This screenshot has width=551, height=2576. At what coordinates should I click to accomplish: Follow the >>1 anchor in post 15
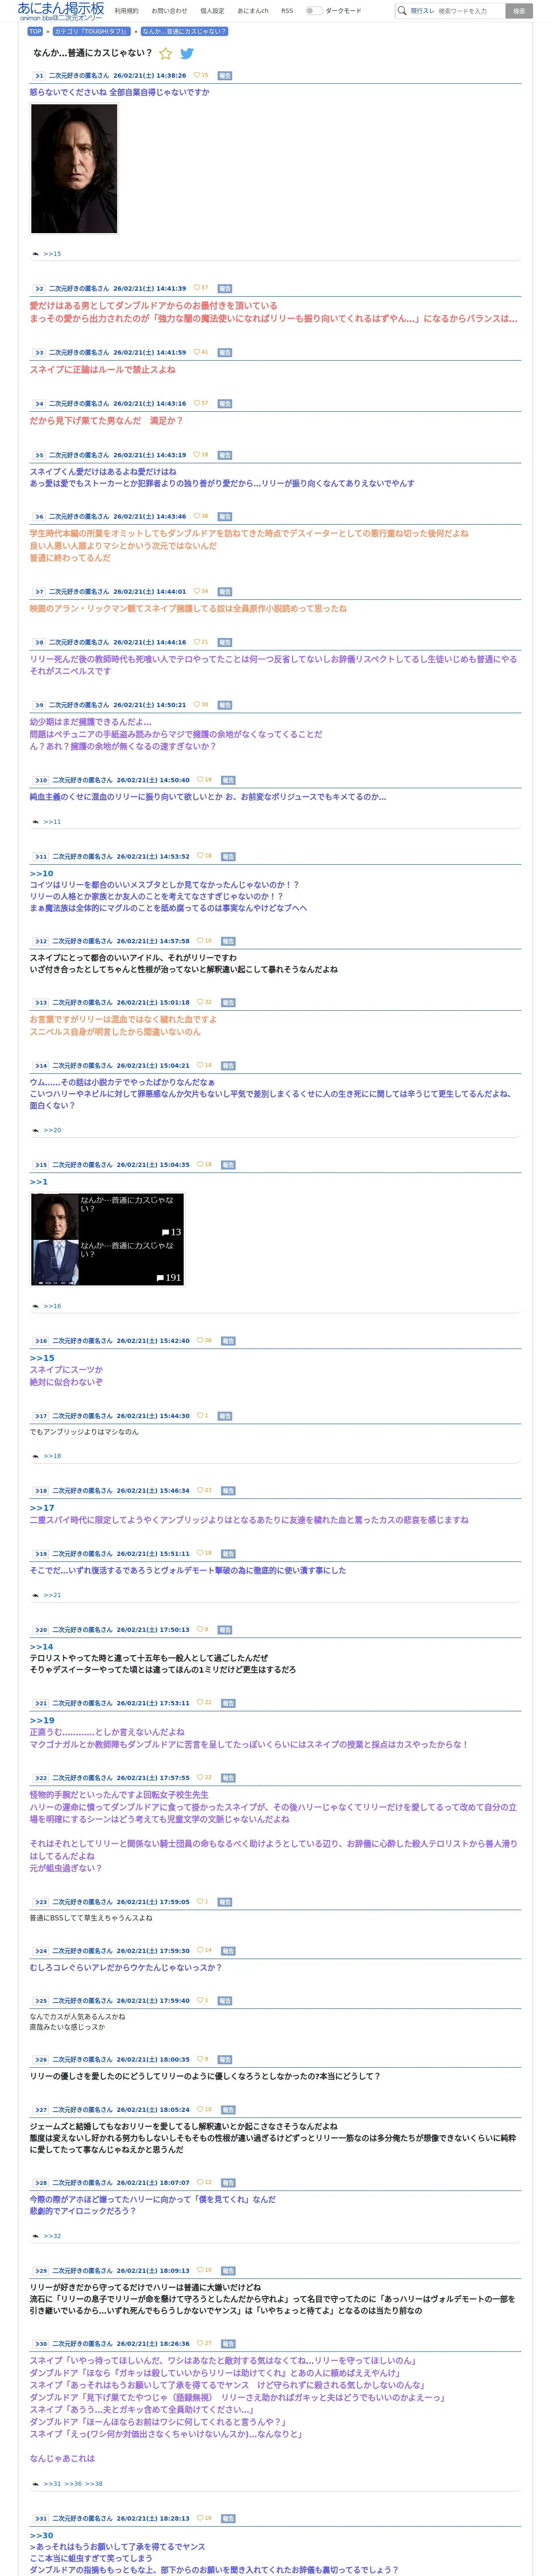coord(38,1182)
